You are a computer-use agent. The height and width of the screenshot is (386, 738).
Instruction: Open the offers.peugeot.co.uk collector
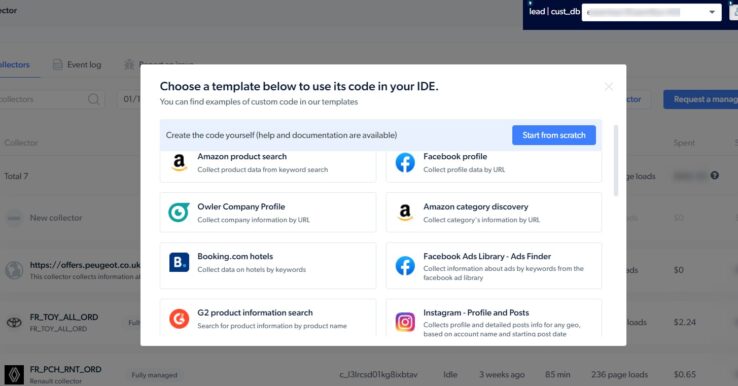[85, 265]
